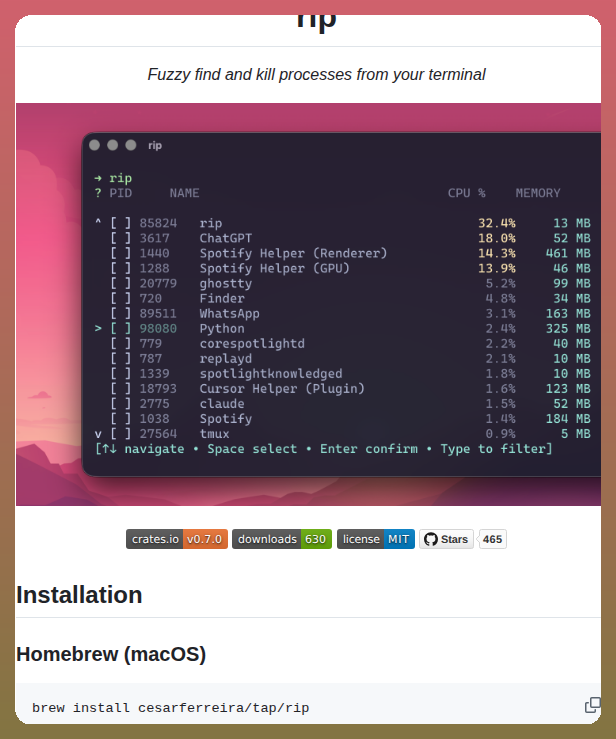The width and height of the screenshot is (616, 739).
Task: Click the downloads 630 badge
Action: (x=282, y=539)
